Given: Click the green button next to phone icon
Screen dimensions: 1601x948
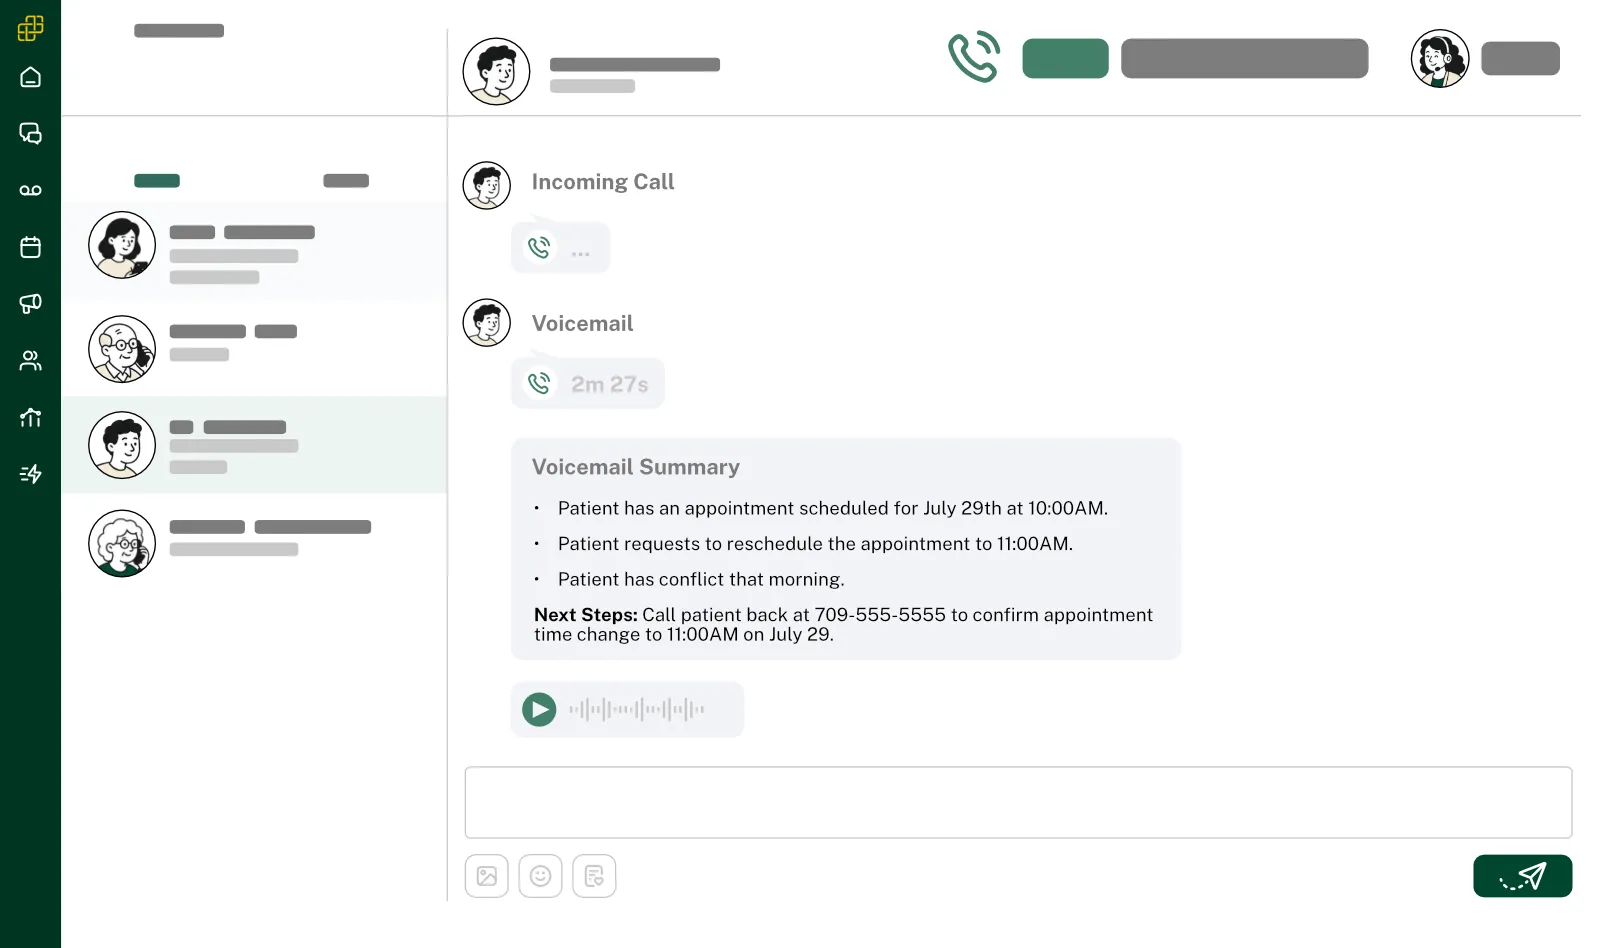Looking at the screenshot, I should pyautogui.click(x=1065, y=58).
